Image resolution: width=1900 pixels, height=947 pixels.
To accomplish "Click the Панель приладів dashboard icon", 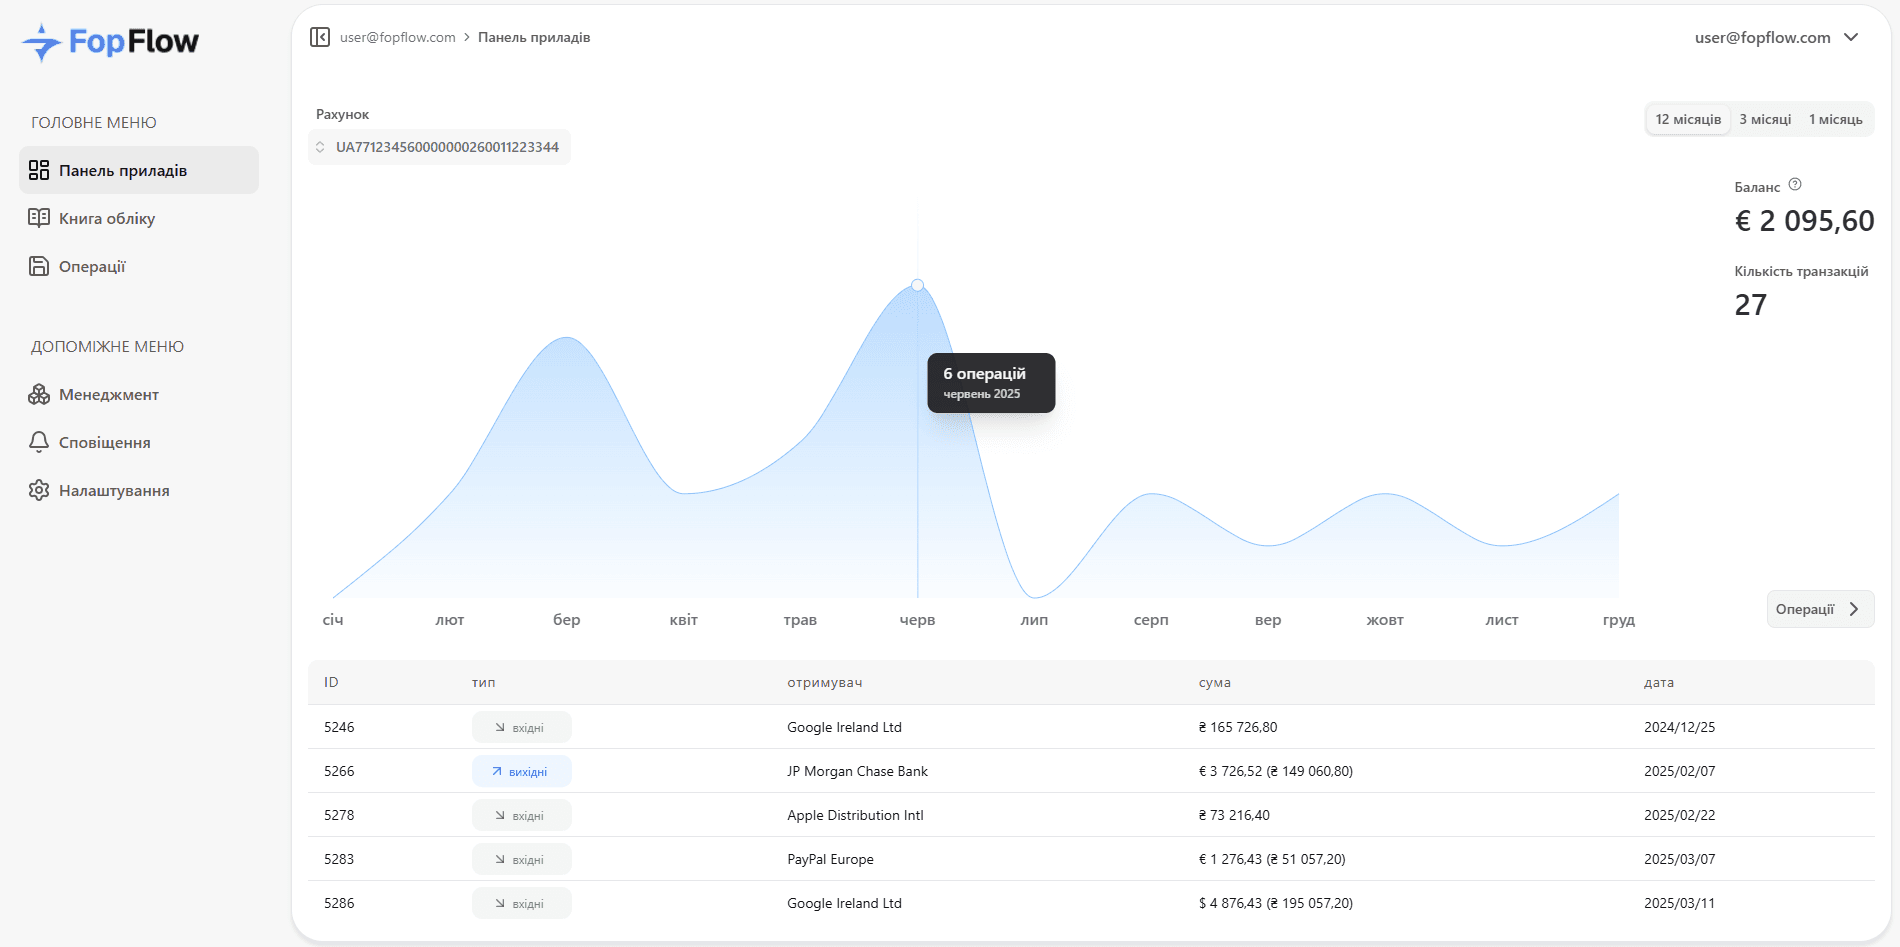I will pyautogui.click(x=39, y=170).
